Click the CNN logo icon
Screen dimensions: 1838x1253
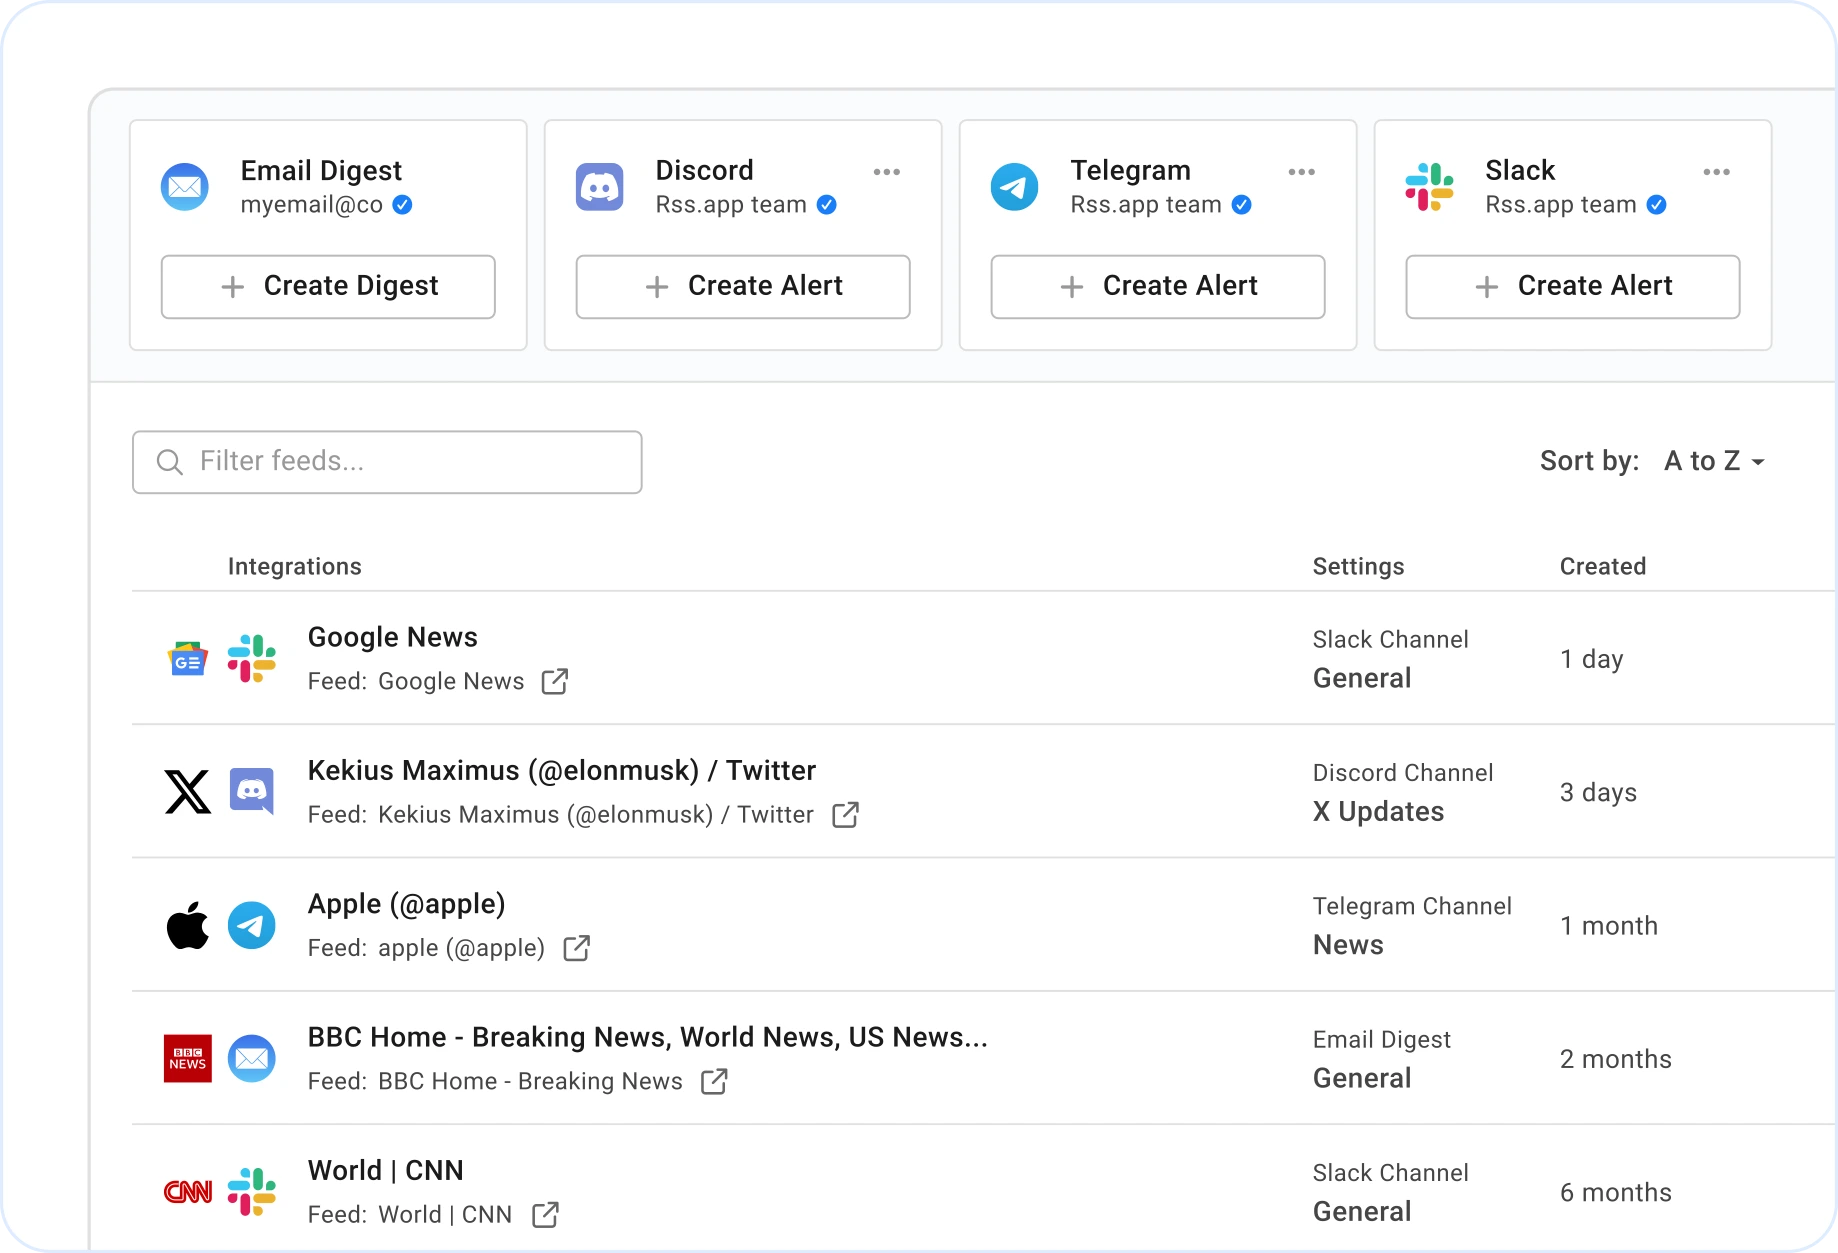[x=188, y=1192]
